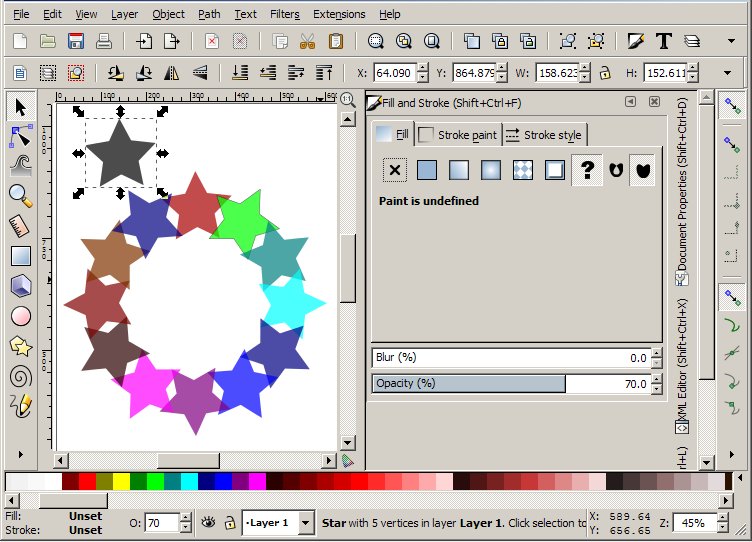
Task: Select the Selector arrow tool
Action: [20, 107]
